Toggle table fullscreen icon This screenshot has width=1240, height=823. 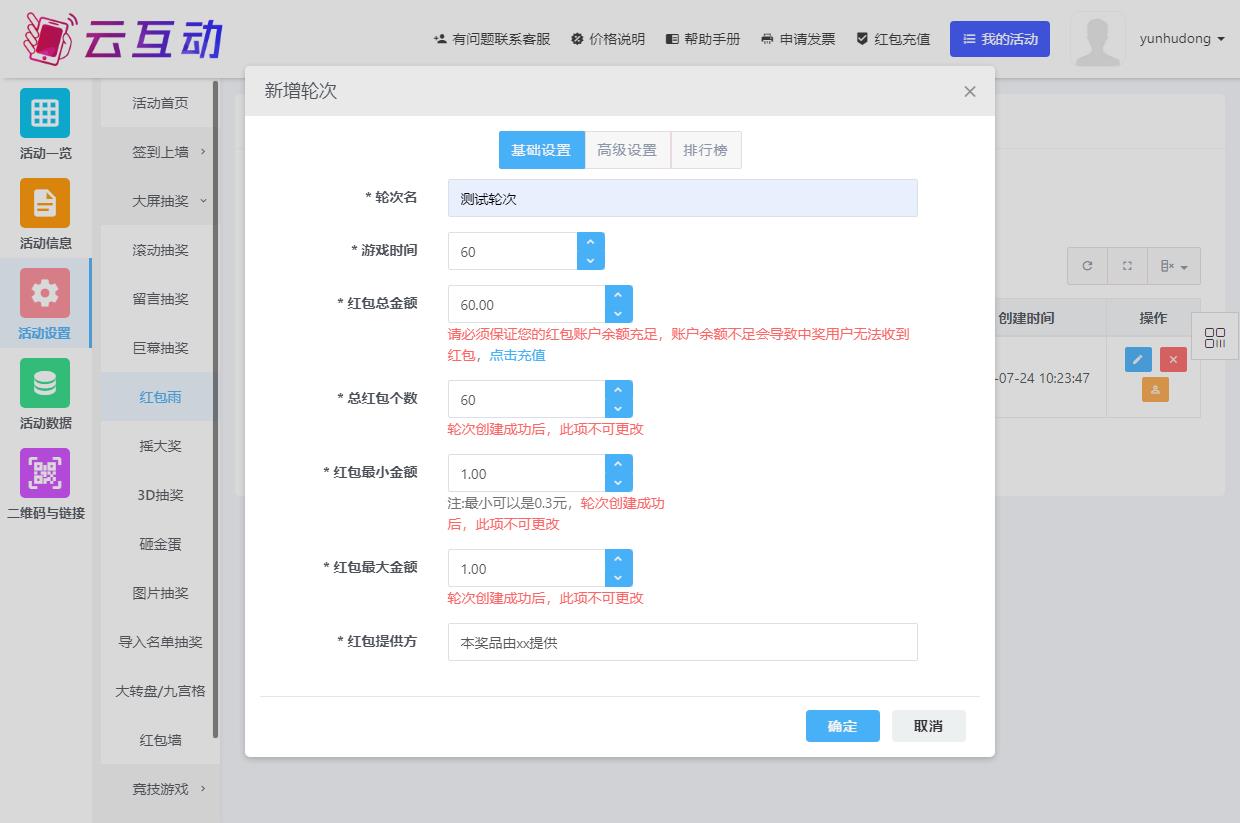(1127, 266)
